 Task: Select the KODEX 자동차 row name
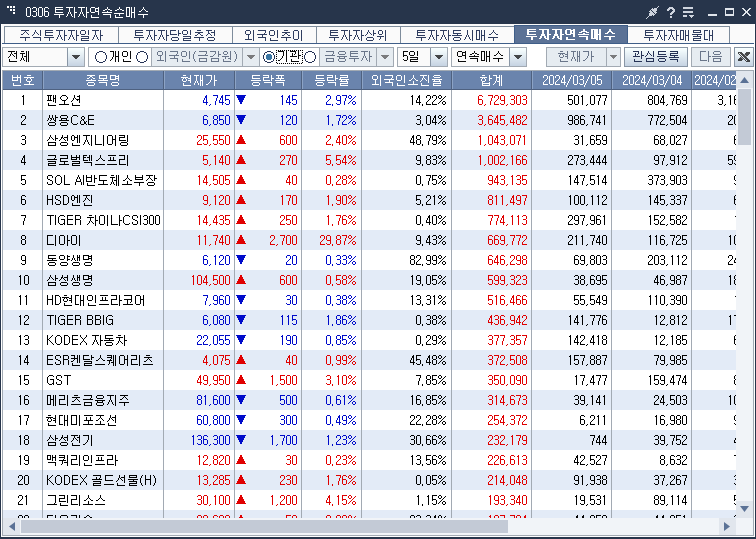point(87,340)
